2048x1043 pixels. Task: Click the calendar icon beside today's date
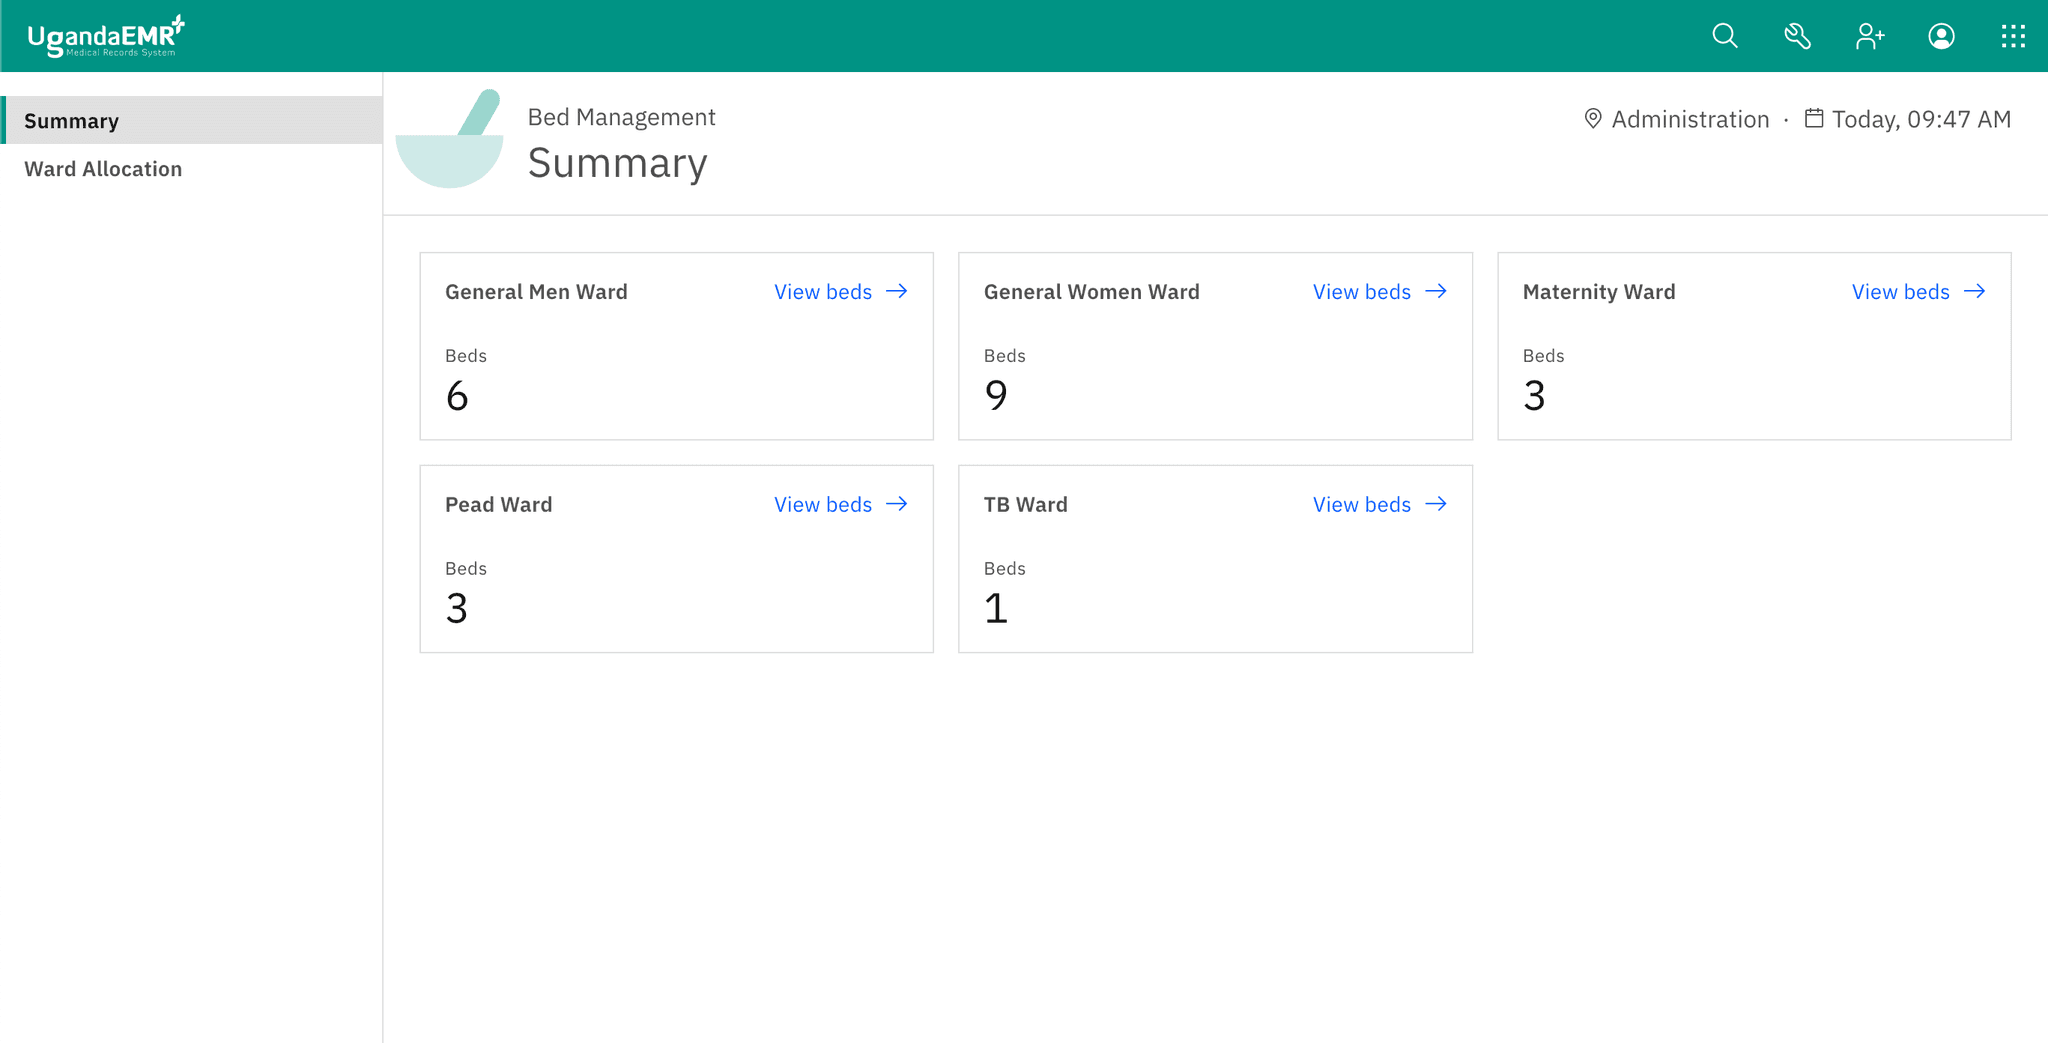click(1814, 118)
